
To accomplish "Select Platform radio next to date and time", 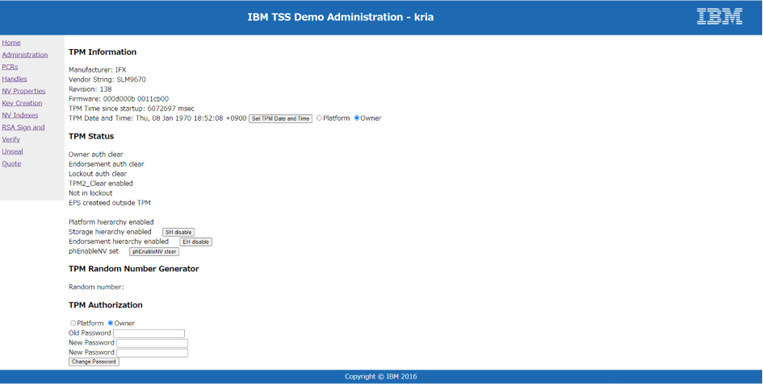I will [x=319, y=118].
